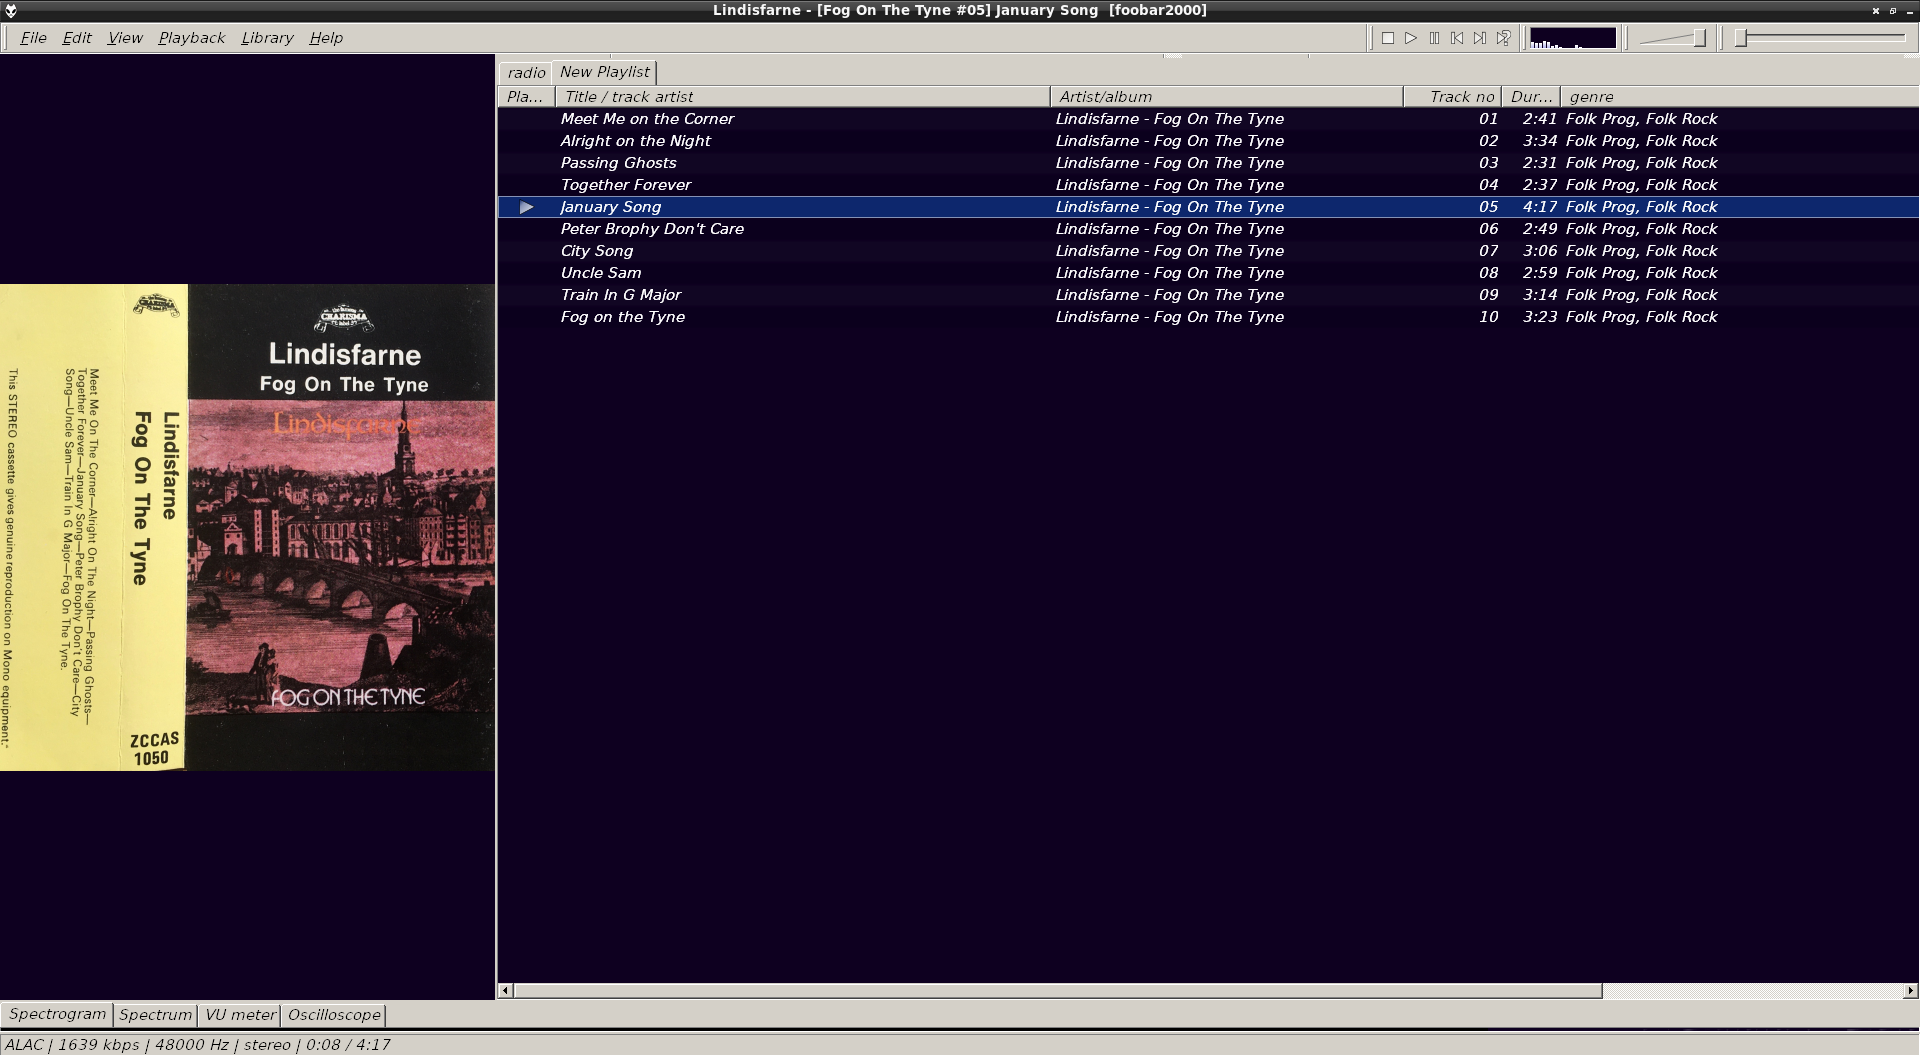Select track Together Forever

(1208, 185)
